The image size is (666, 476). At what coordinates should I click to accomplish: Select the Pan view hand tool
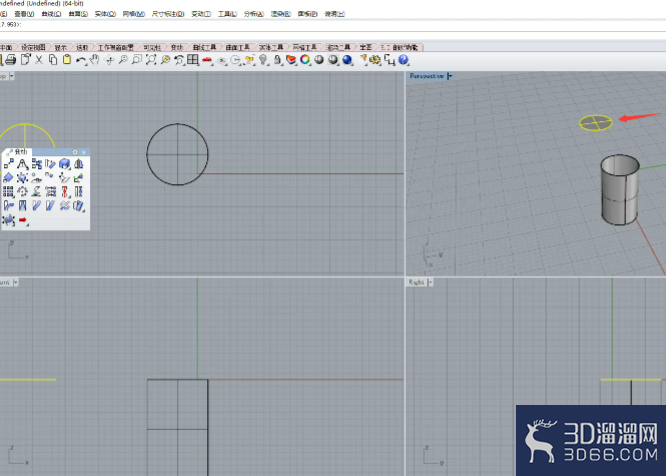[x=94, y=60]
